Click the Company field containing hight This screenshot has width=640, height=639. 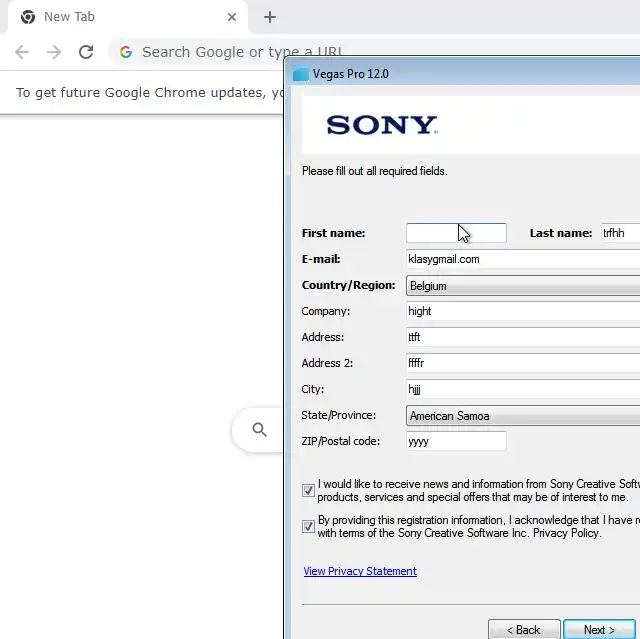click(x=523, y=311)
